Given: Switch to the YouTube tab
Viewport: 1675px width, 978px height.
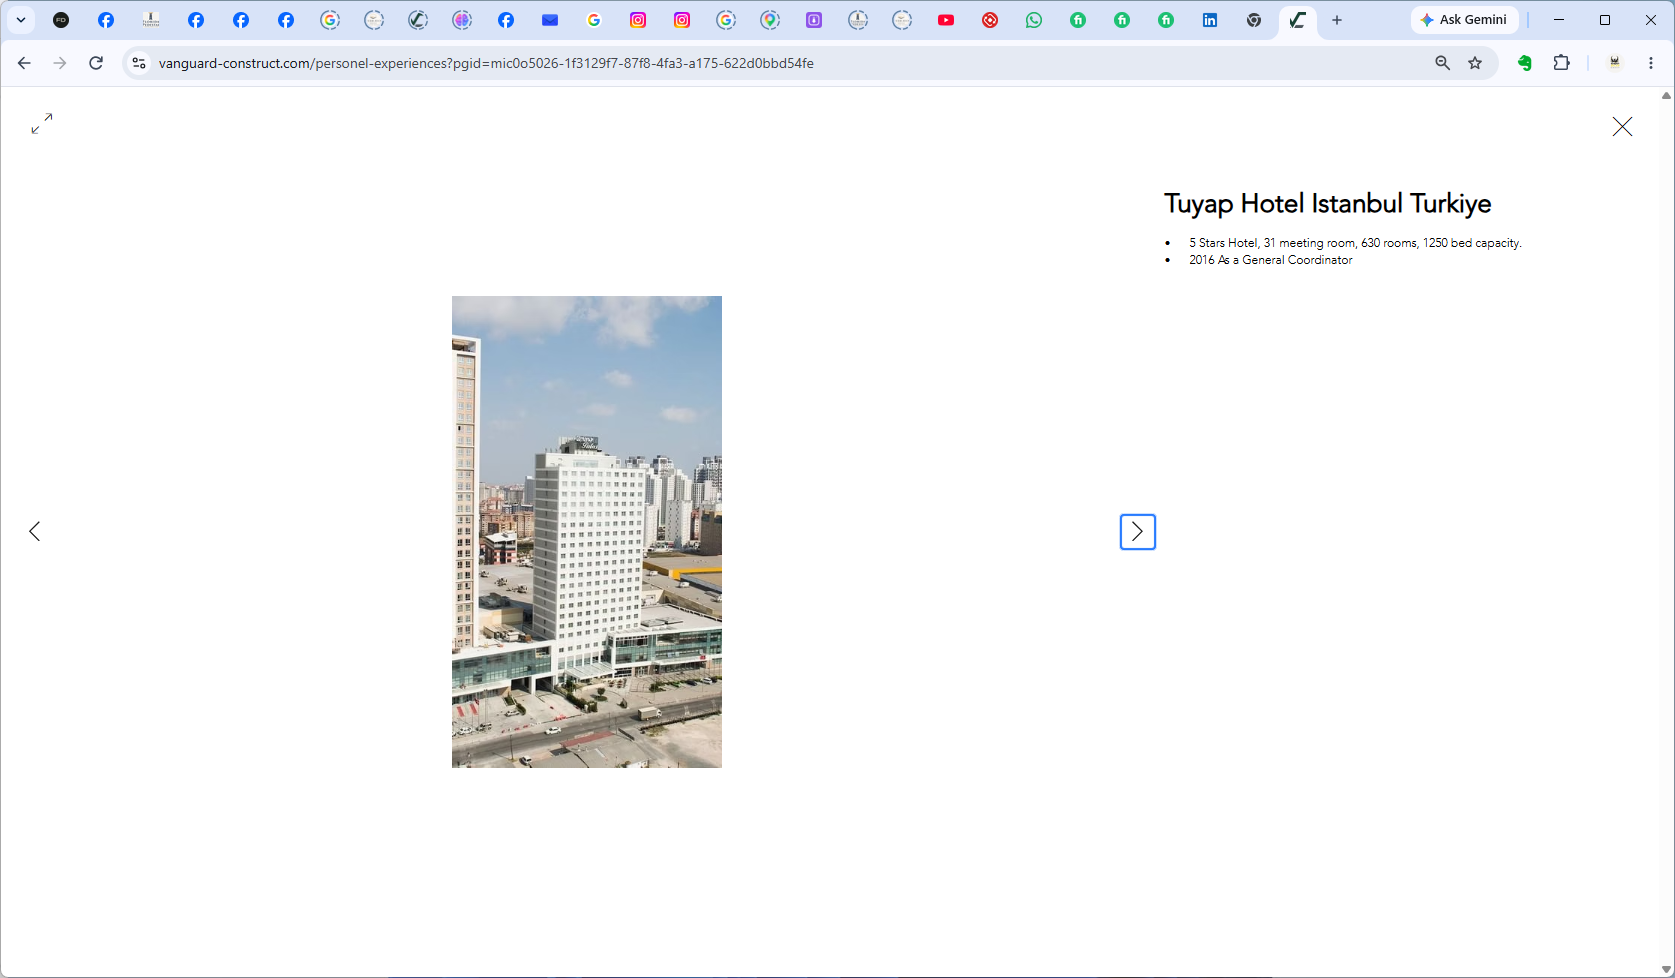Looking at the screenshot, I should coord(946,20).
